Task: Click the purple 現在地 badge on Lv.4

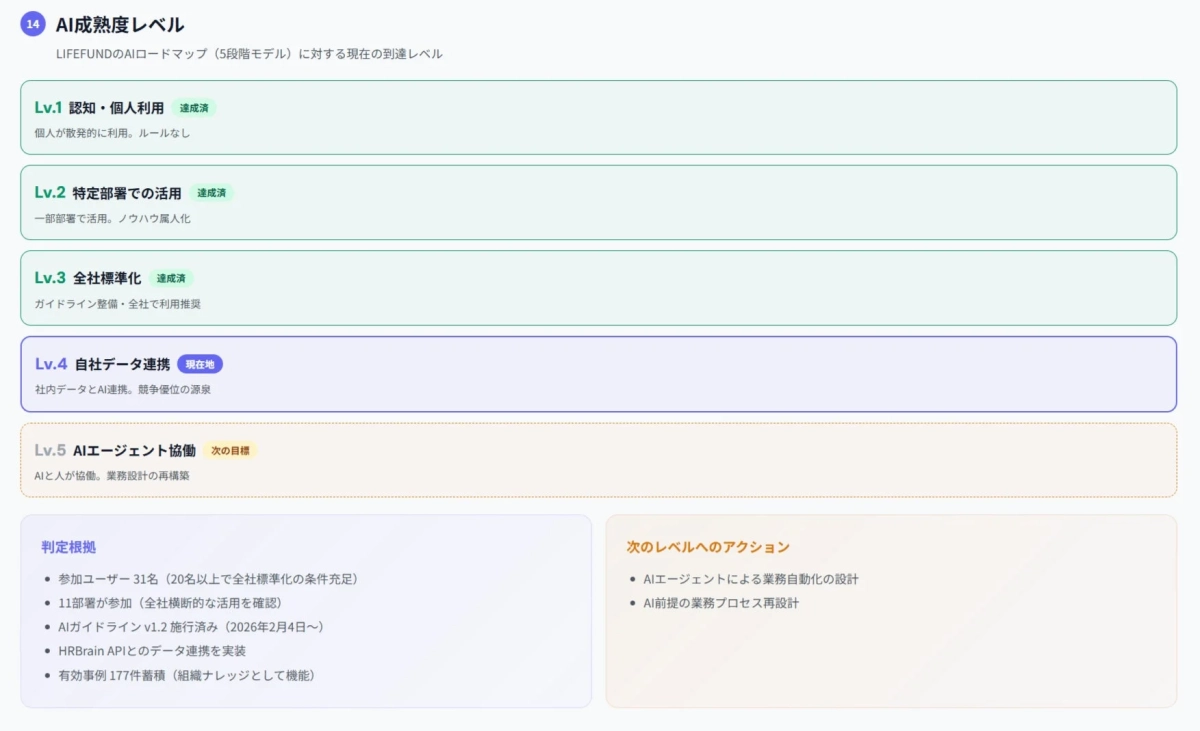Action: coord(199,364)
